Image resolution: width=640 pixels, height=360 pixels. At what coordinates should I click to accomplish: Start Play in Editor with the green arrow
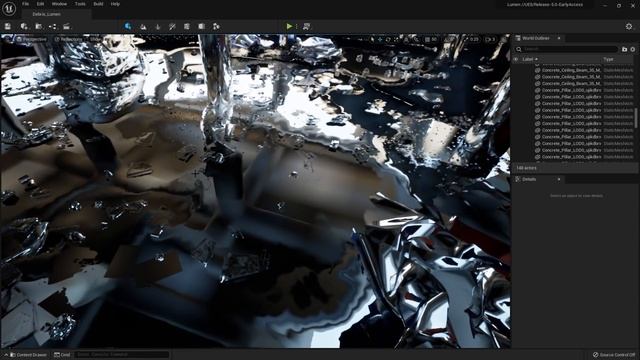pos(289,27)
